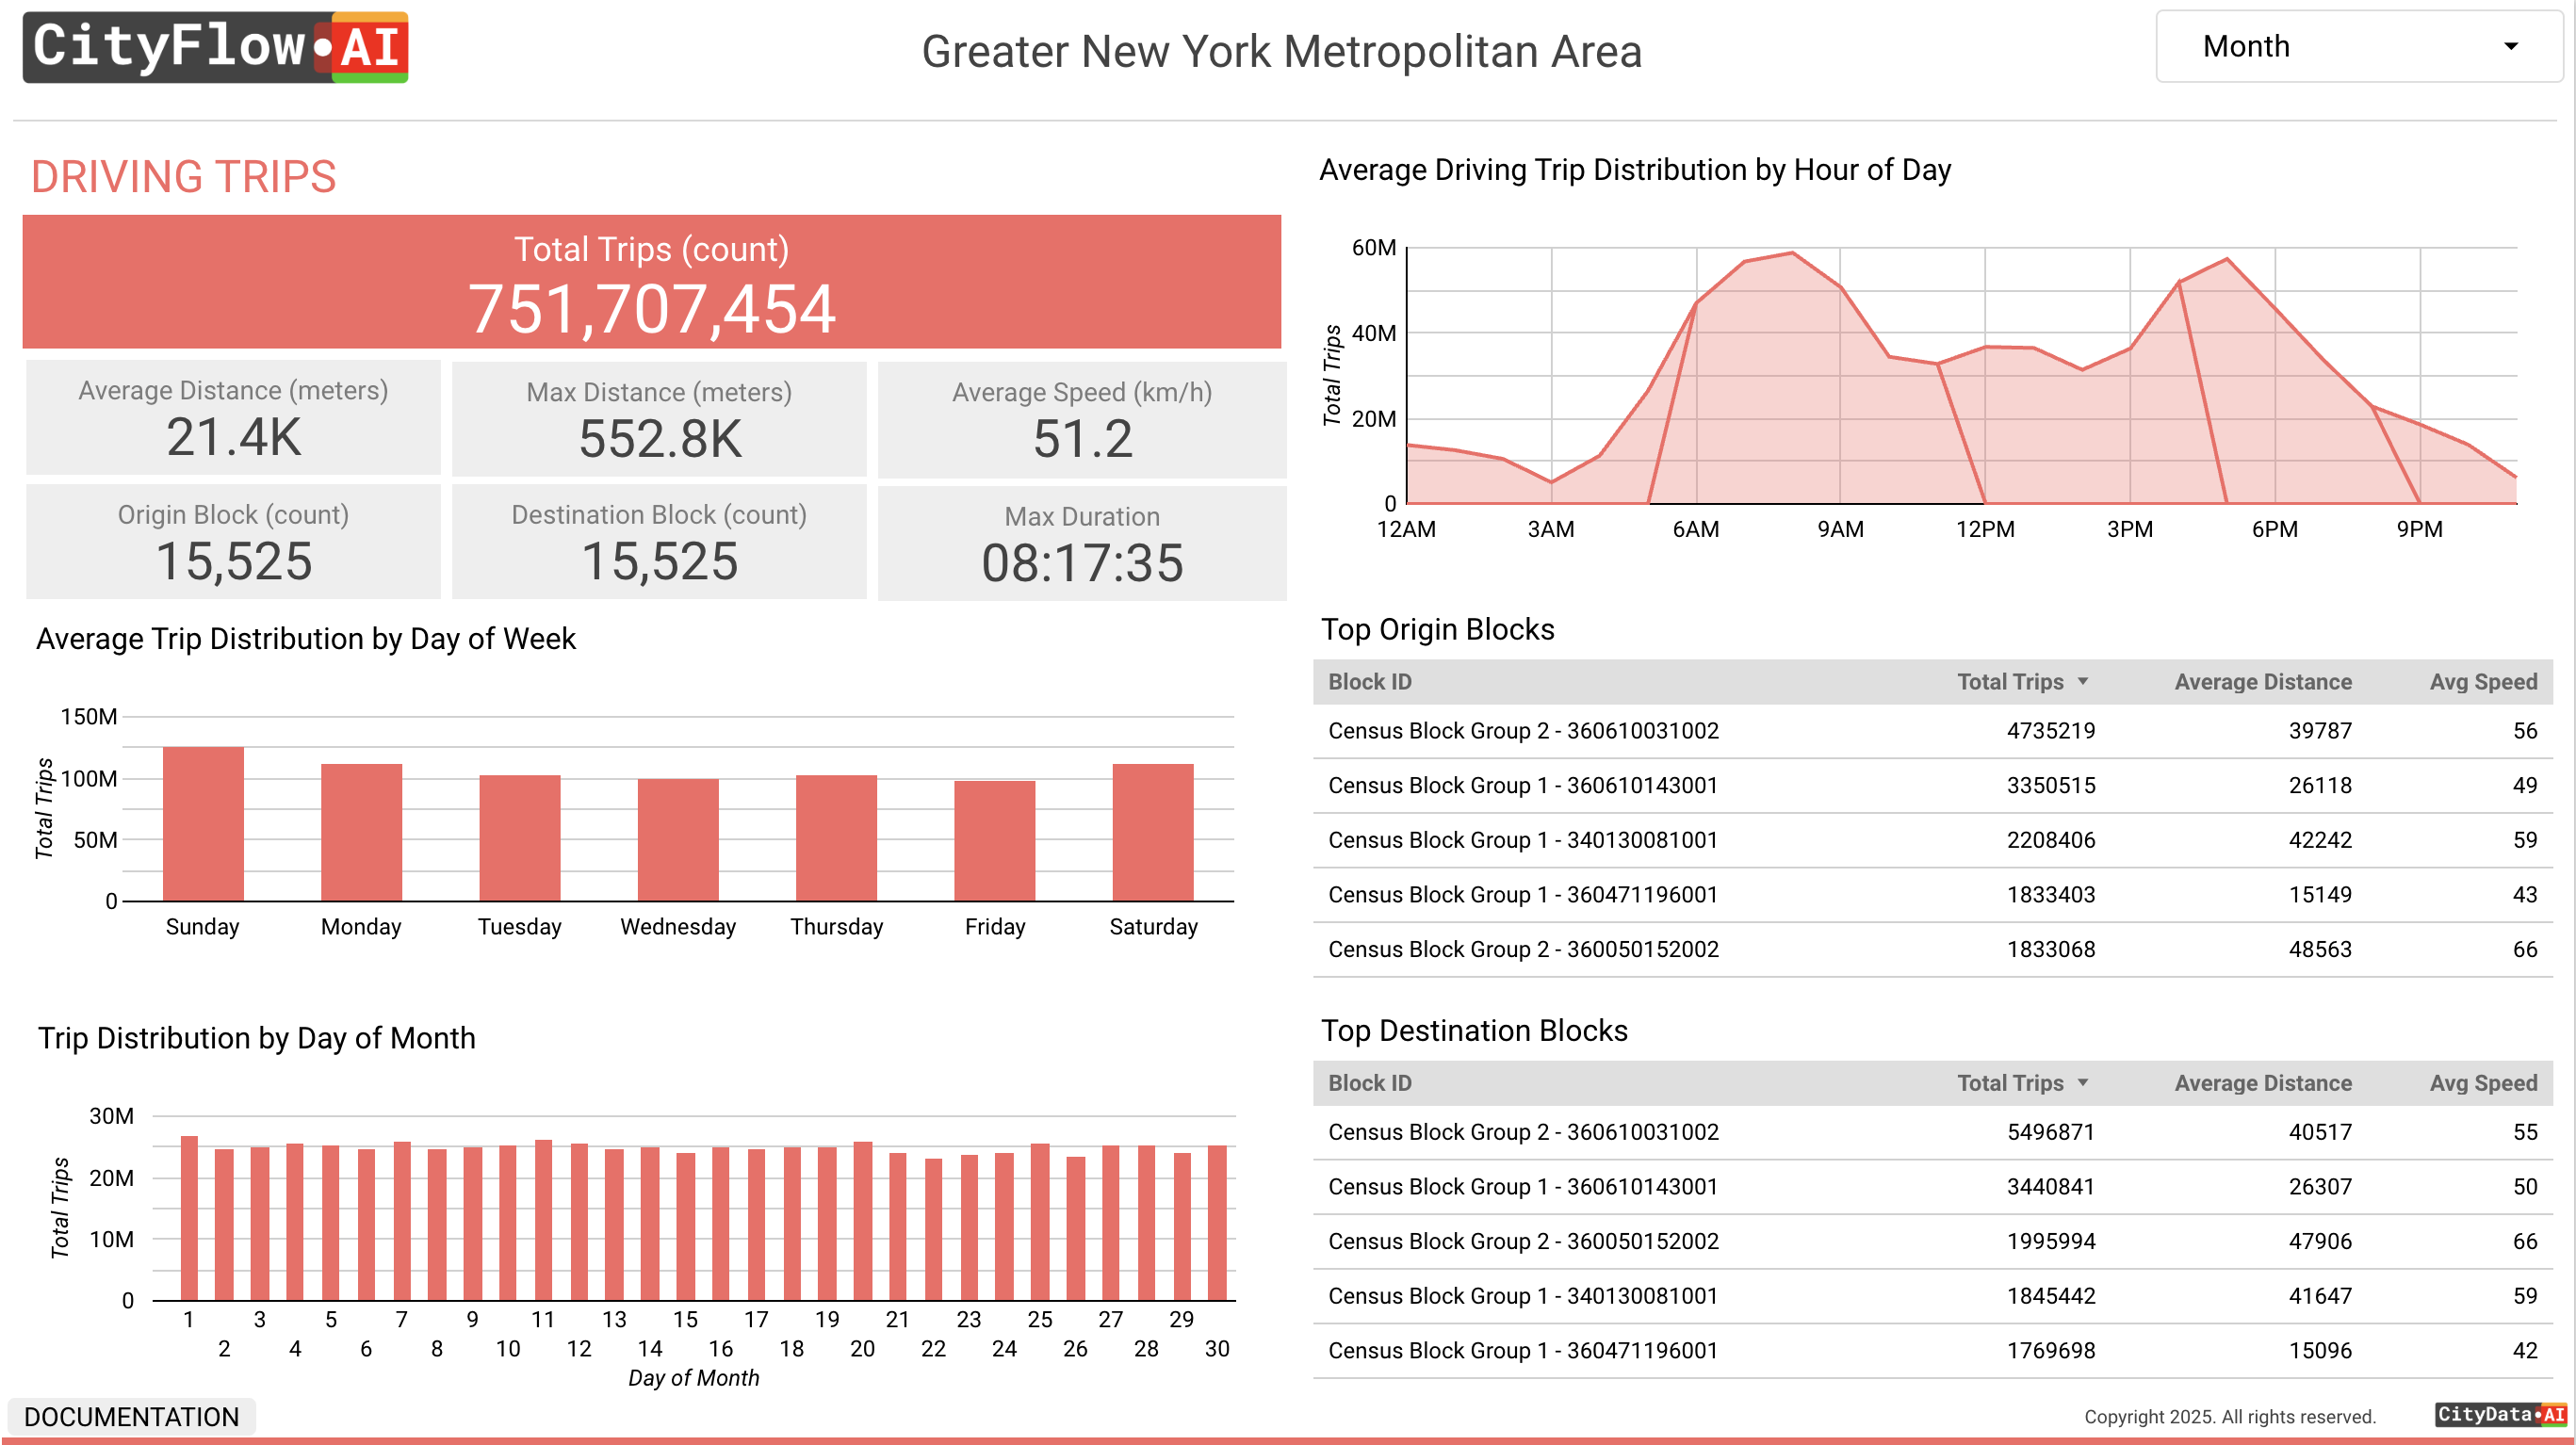Click the origin average distance value 42242
Image resolution: width=2576 pixels, height=1445 pixels.
pyautogui.click(x=2320, y=840)
